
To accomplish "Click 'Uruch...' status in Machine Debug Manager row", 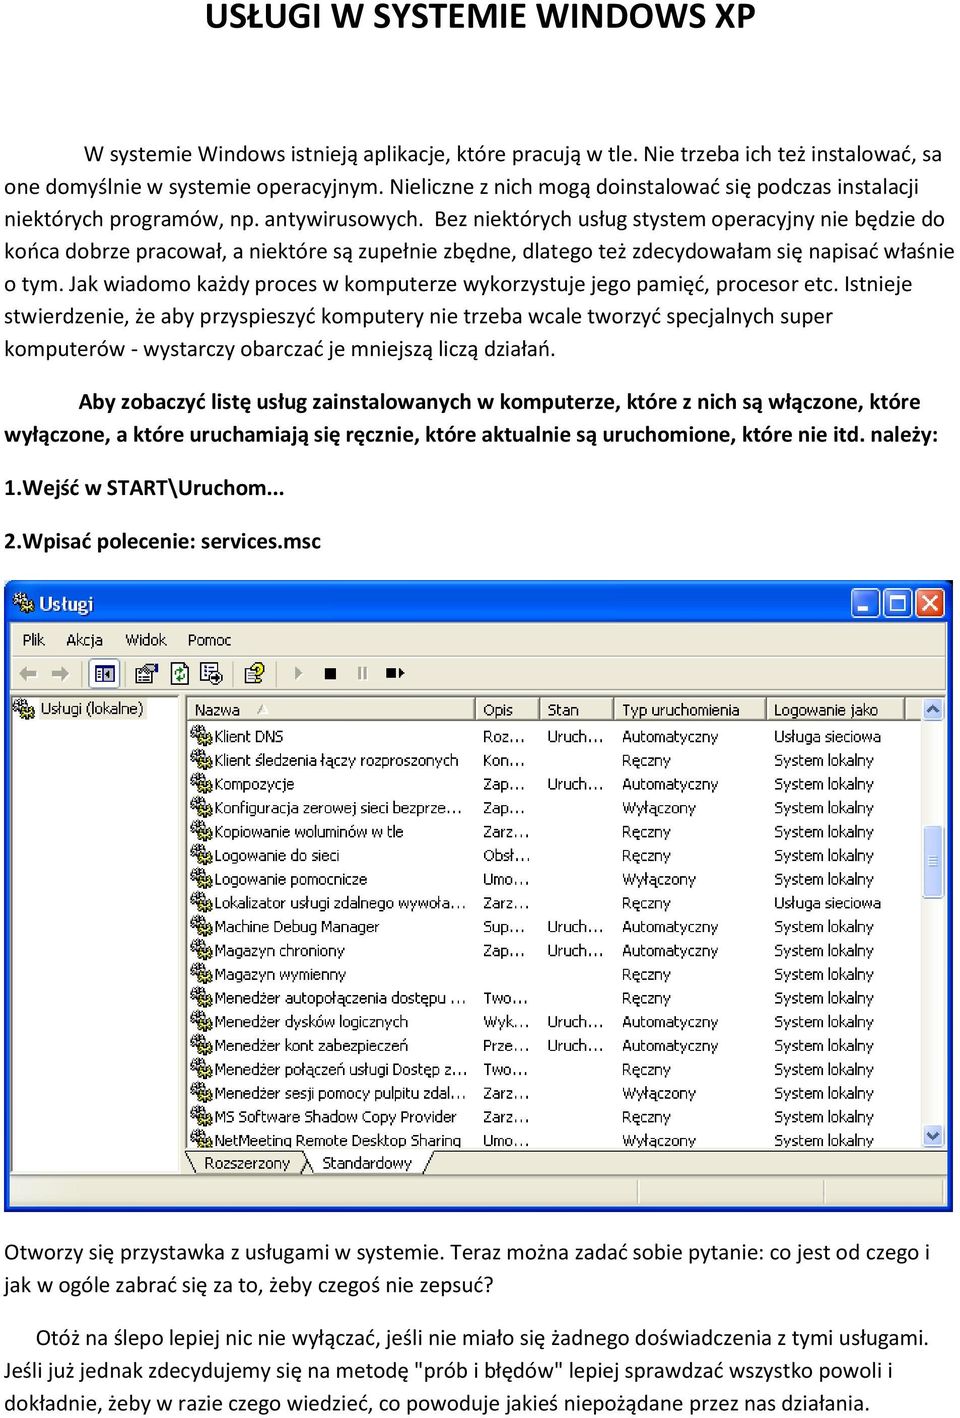I will coord(575,927).
